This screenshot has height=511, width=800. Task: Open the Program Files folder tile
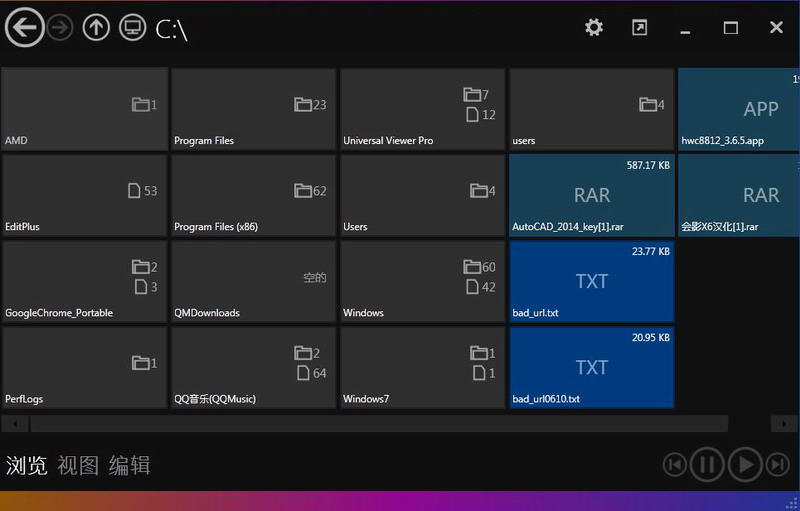point(254,109)
